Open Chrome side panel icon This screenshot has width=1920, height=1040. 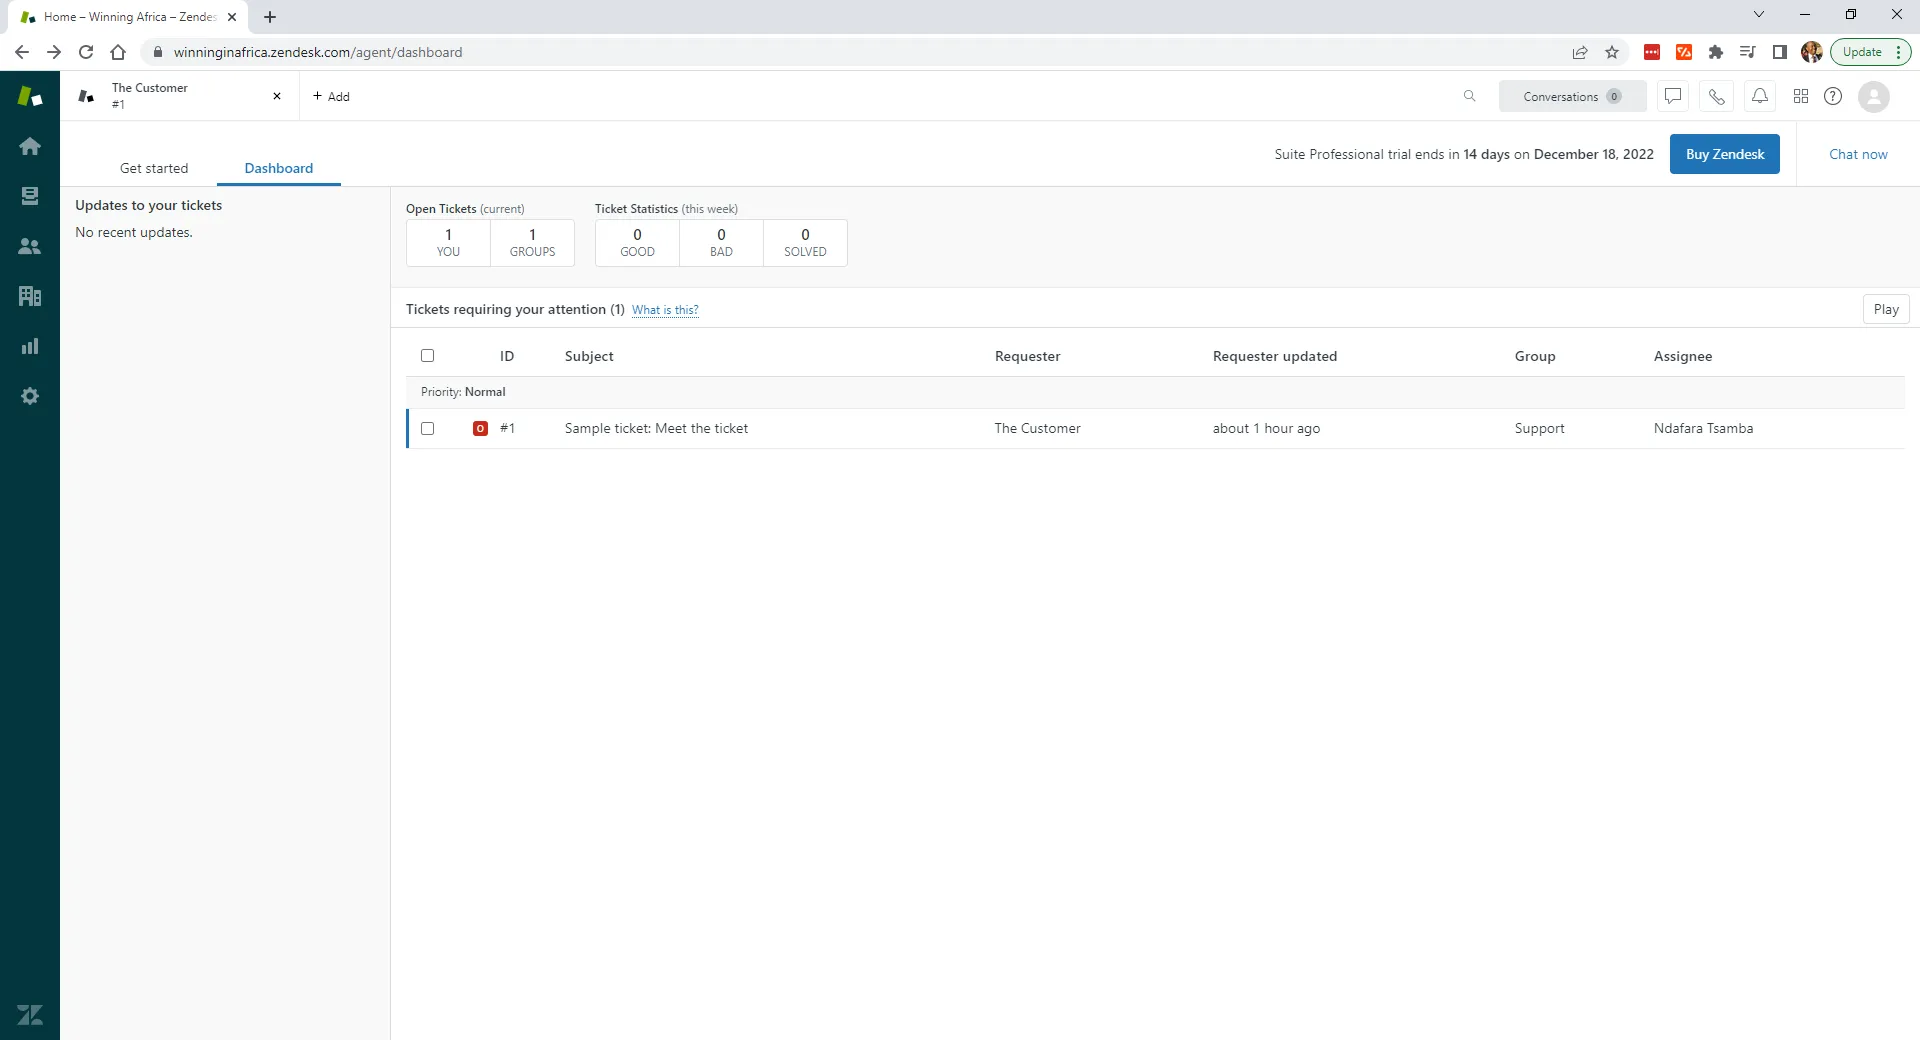1780,52
